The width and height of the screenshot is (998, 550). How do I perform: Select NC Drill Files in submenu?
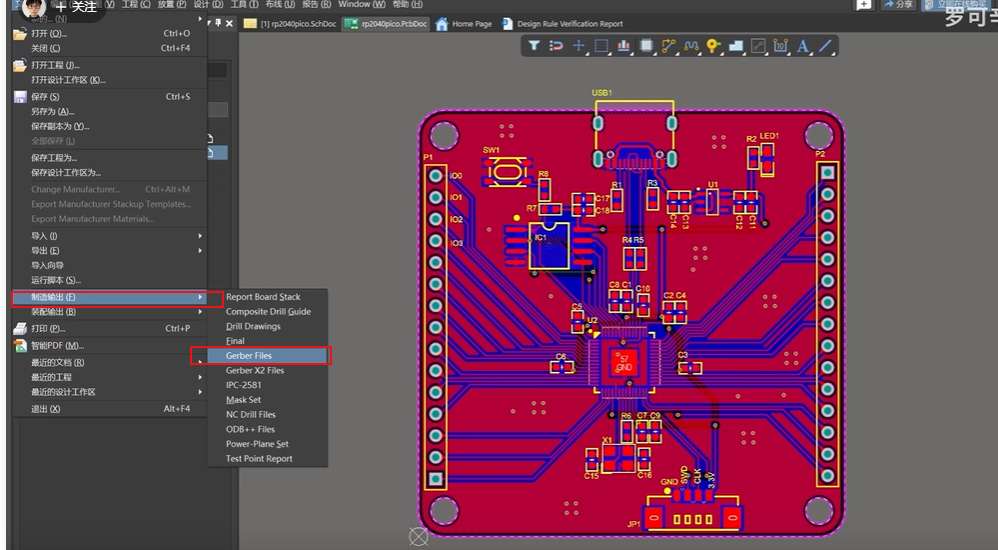[267, 414]
